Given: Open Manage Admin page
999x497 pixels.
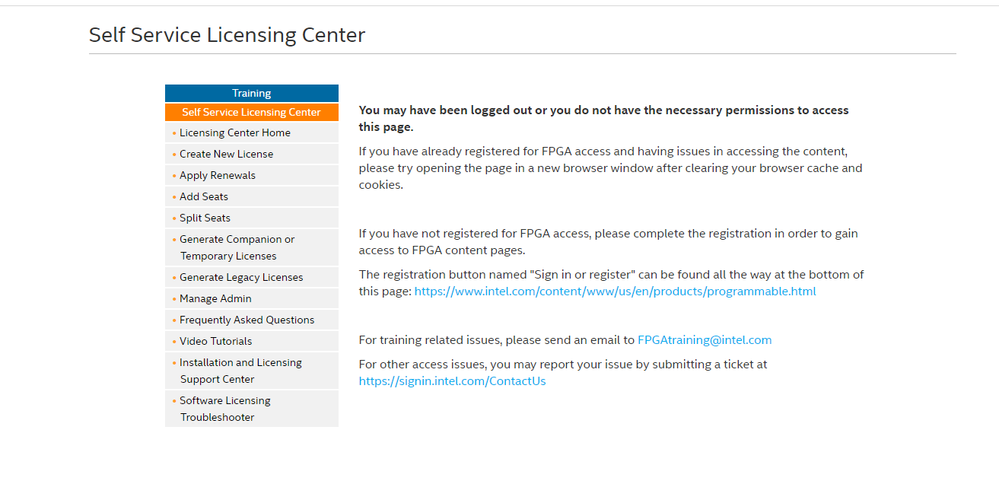Looking at the screenshot, I should click(215, 299).
